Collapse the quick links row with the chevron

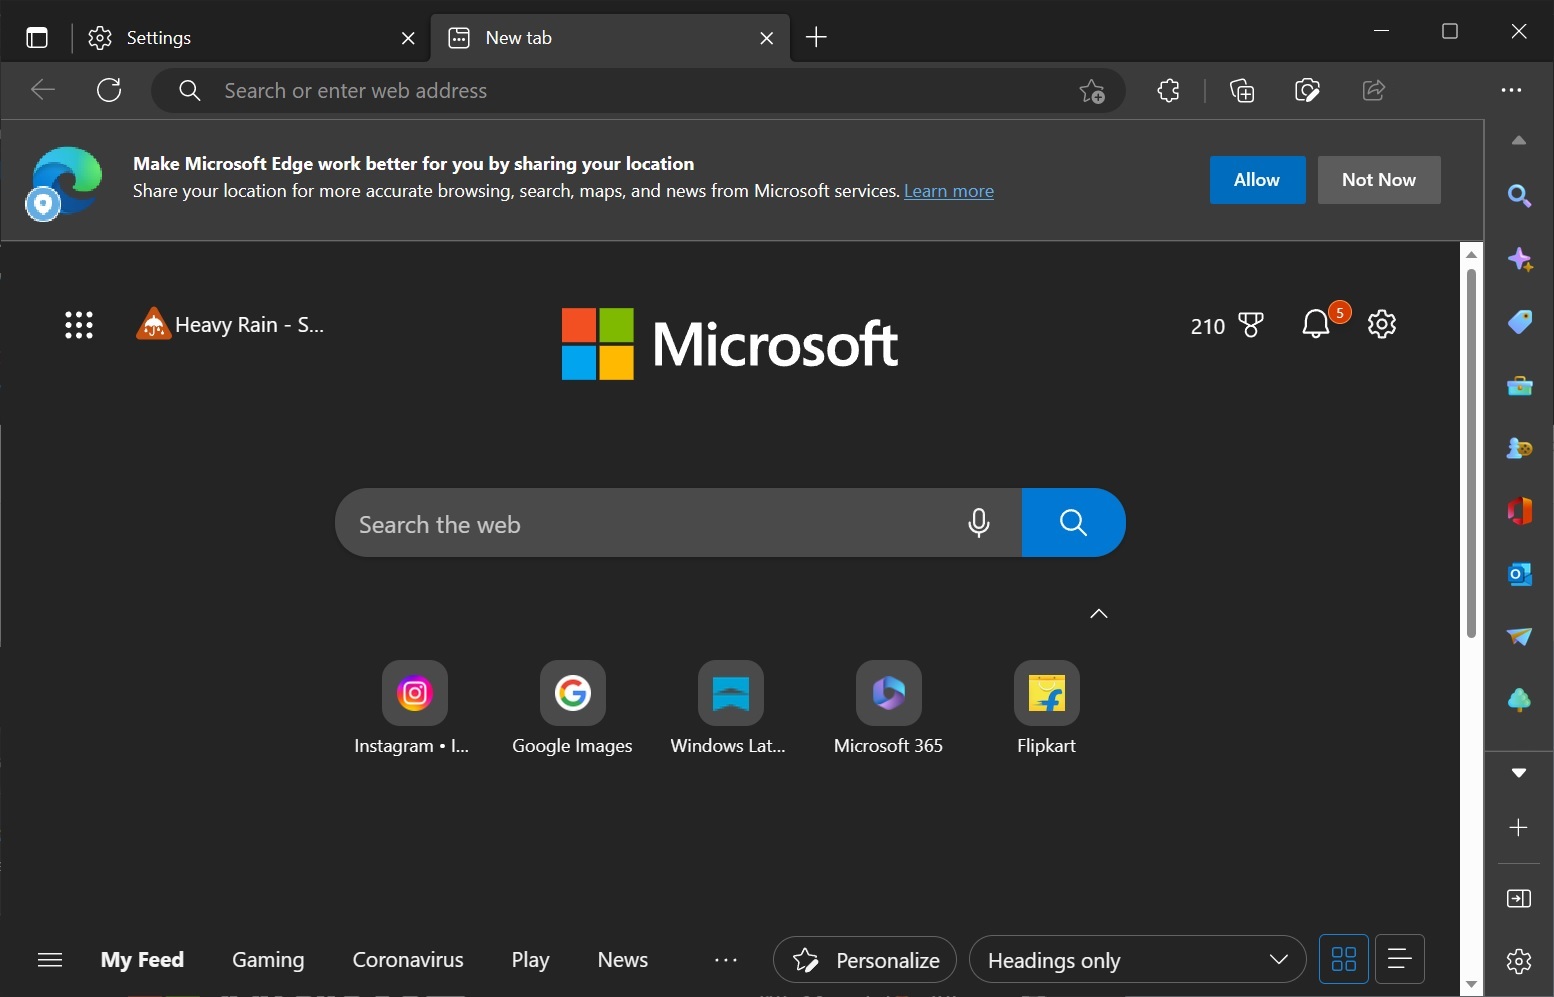tap(1099, 613)
